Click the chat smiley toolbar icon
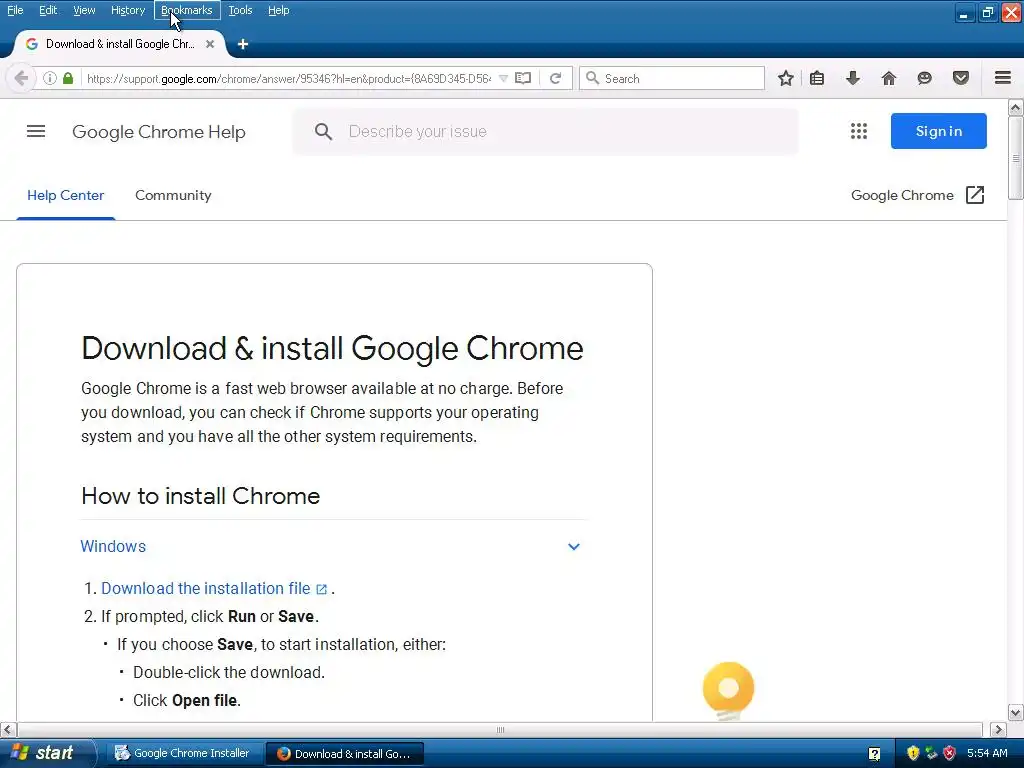 click(924, 78)
